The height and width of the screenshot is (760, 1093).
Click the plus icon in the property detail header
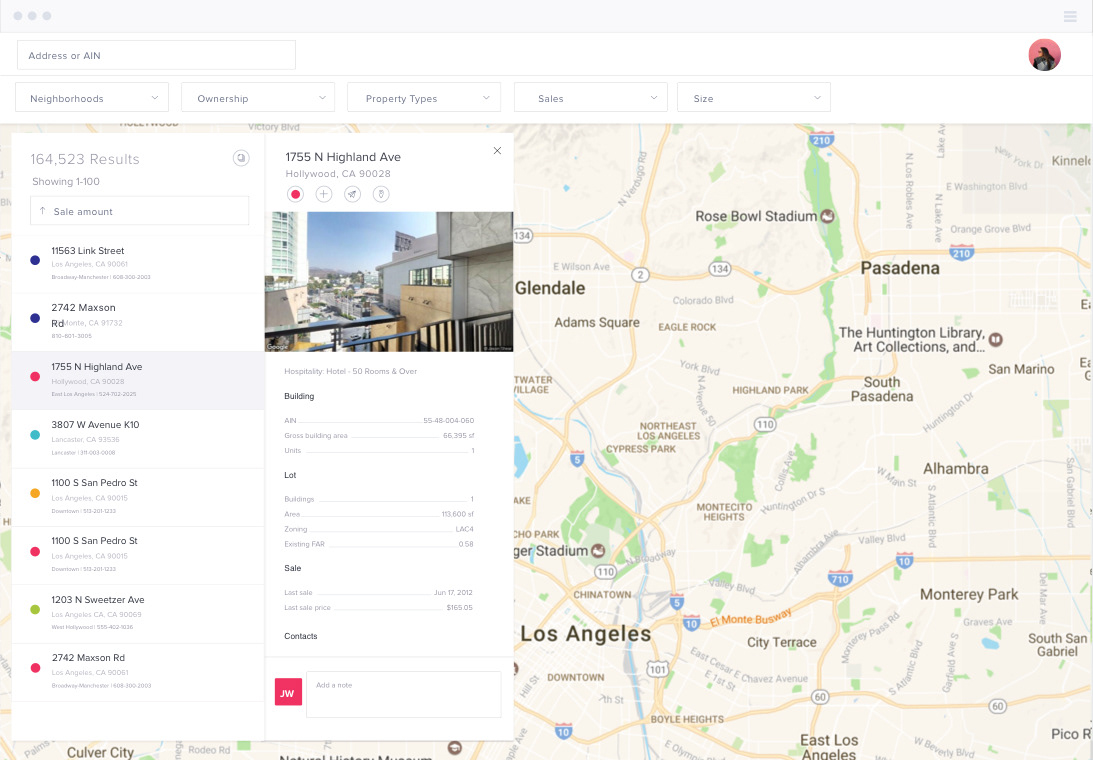[323, 195]
